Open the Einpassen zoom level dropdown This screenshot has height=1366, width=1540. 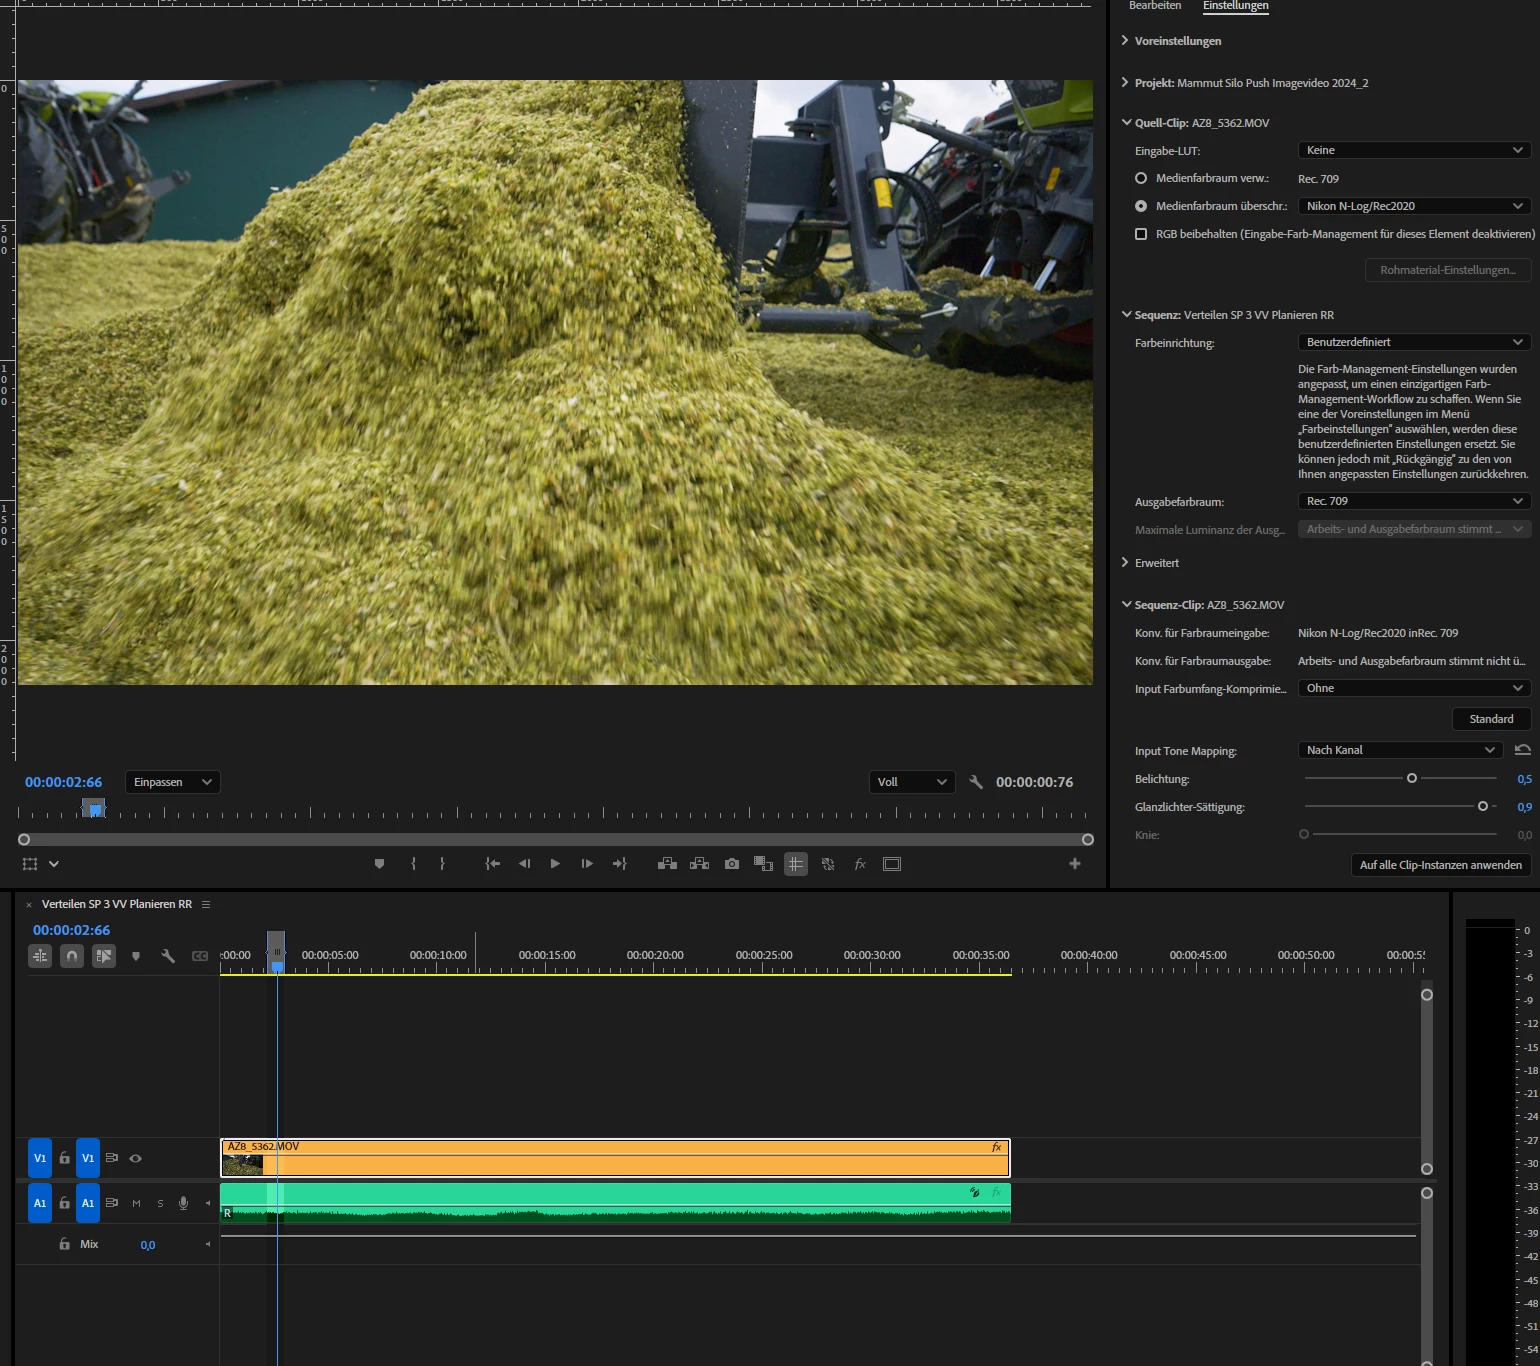(172, 782)
